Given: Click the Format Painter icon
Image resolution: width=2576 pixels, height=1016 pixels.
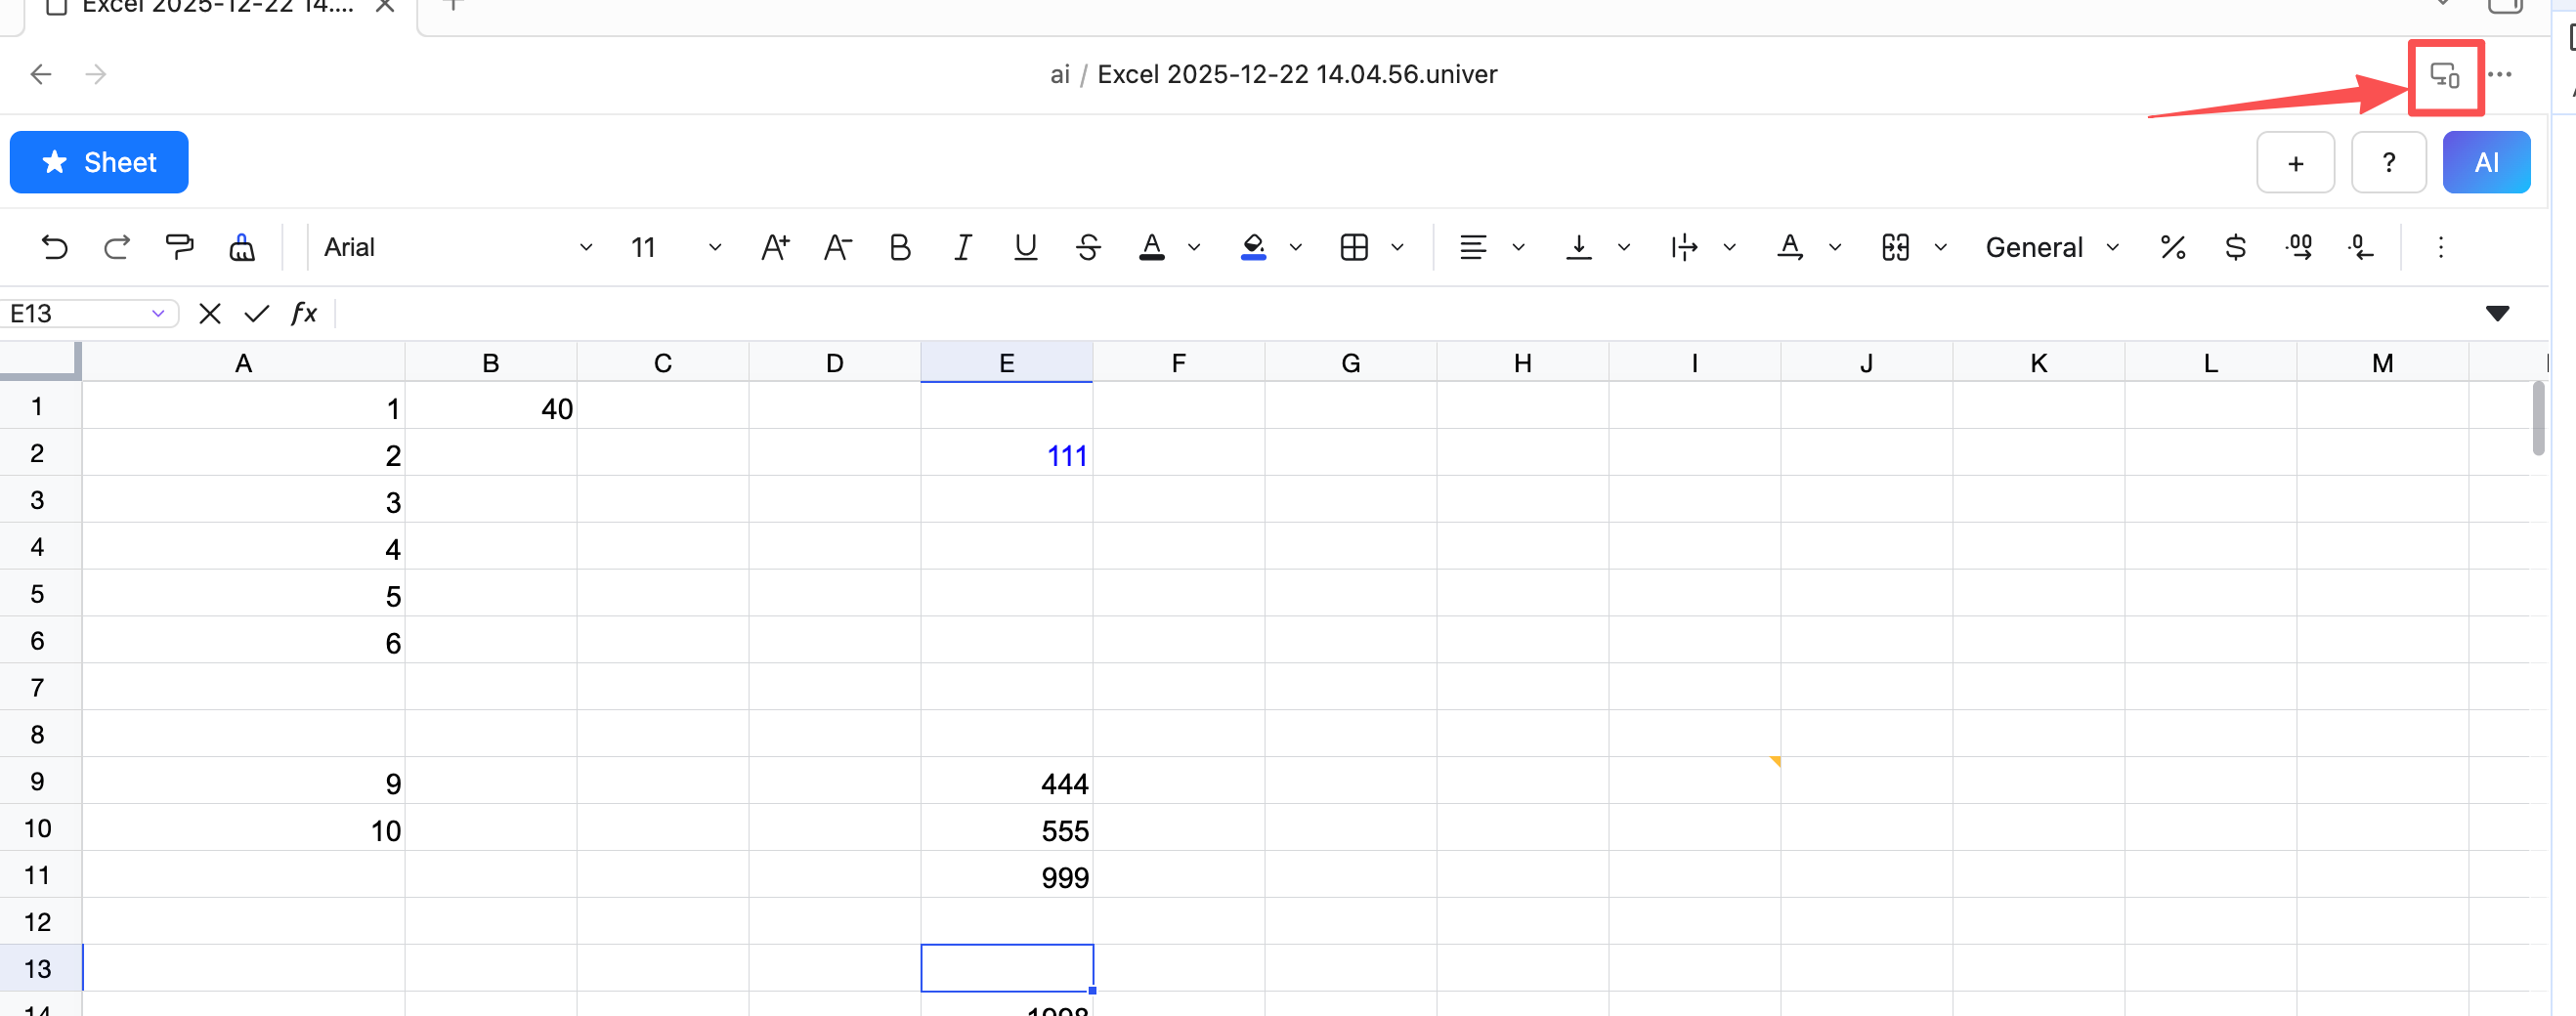Looking at the screenshot, I should point(179,247).
